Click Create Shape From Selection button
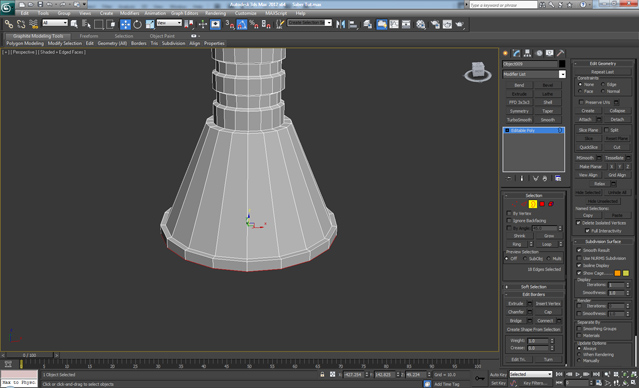This screenshot has height=388, width=639. [533, 330]
